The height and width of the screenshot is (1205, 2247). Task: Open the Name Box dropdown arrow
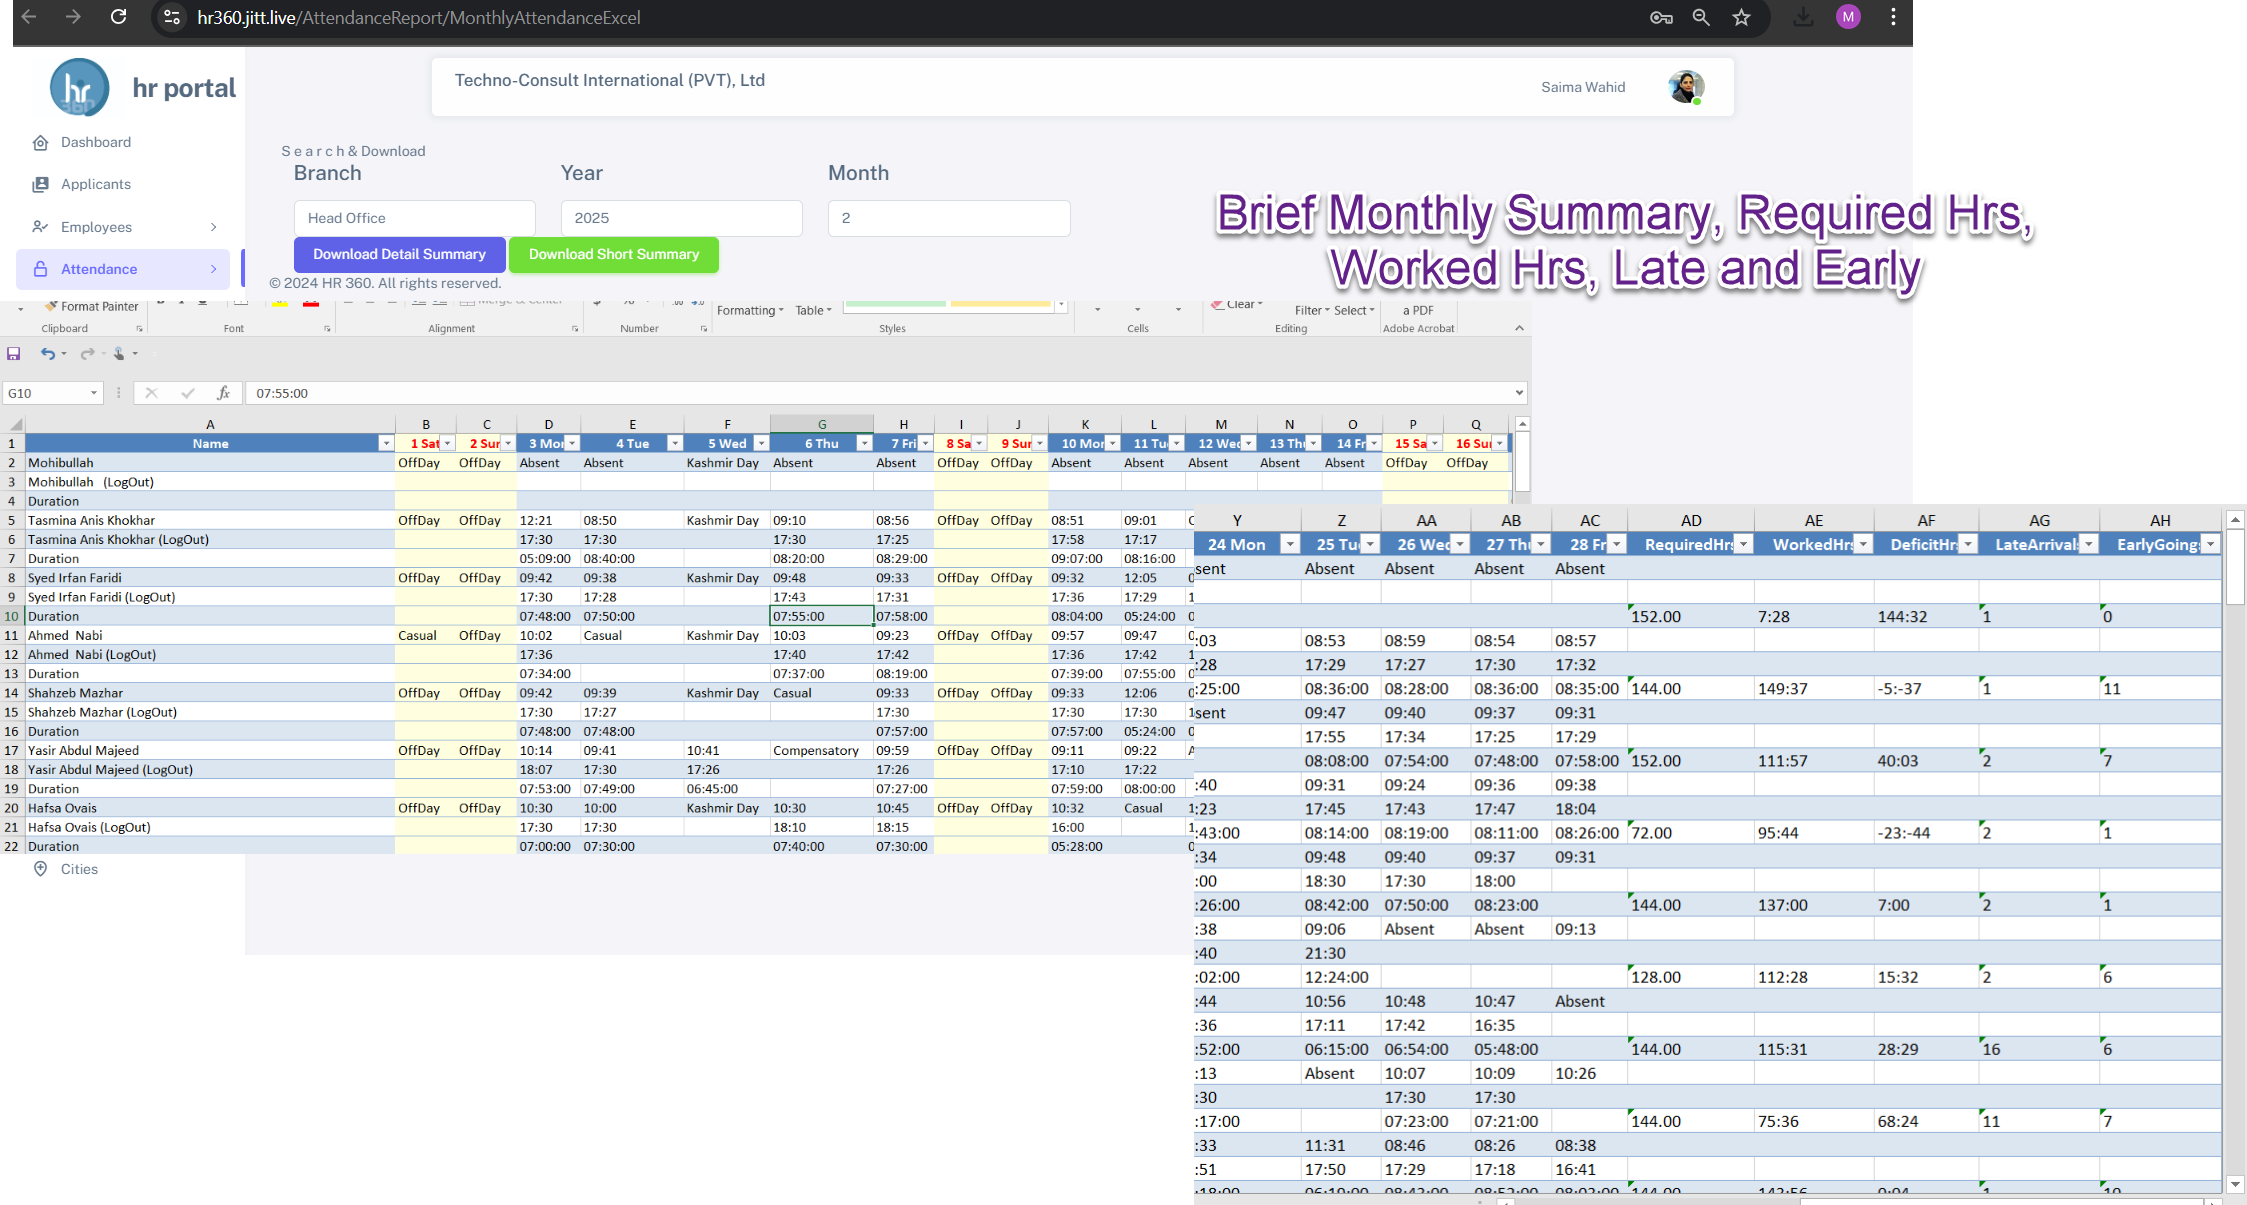click(x=95, y=393)
